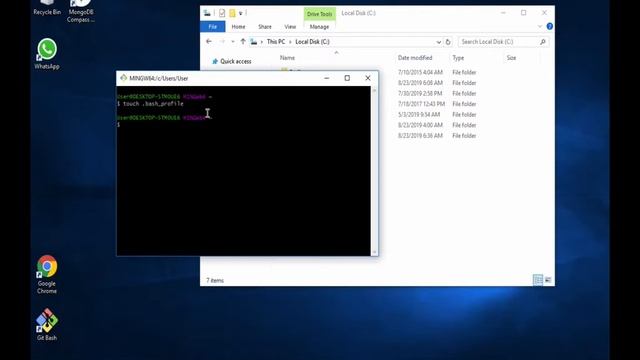640x360 pixels.
Task: Click Local Disk (C:) in the address bar
Action: click(x=312, y=42)
